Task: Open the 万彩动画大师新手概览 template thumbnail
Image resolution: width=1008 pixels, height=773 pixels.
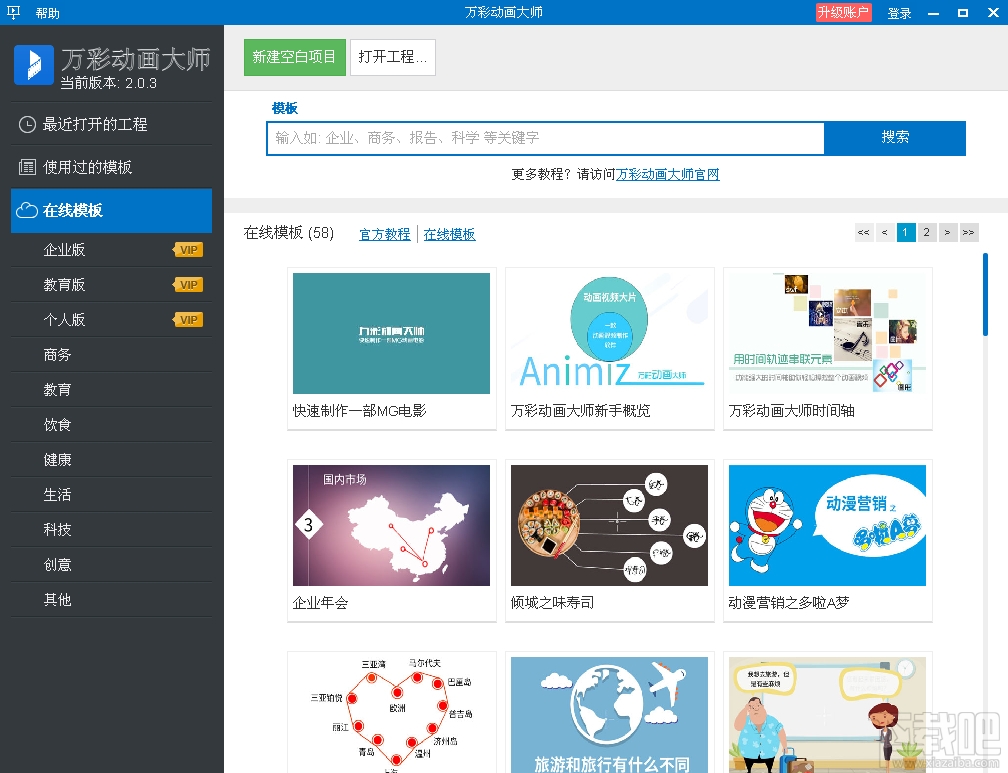Action: click(x=609, y=333)
